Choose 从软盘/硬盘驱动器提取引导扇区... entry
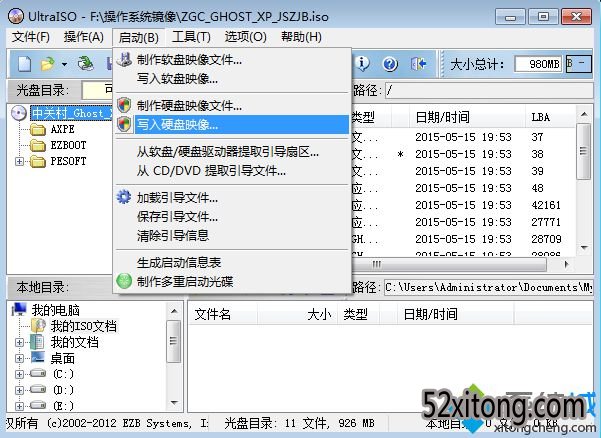Screen dimensions: 601x438 pyautogui.click(x=233, y=152)
